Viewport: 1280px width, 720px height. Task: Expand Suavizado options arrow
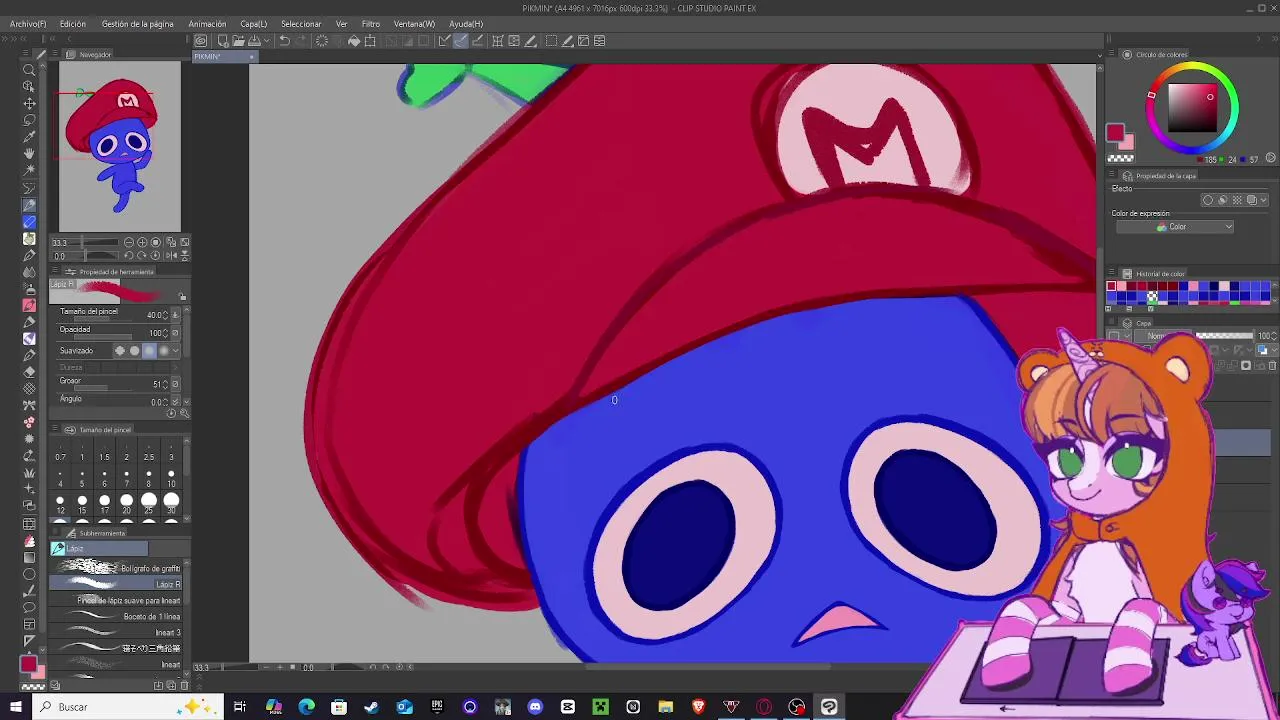(x=177, y=351)
